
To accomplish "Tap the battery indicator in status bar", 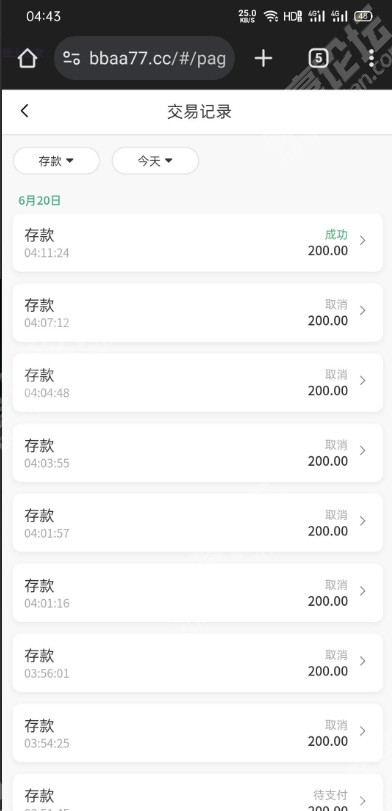I will click(363, 16).
